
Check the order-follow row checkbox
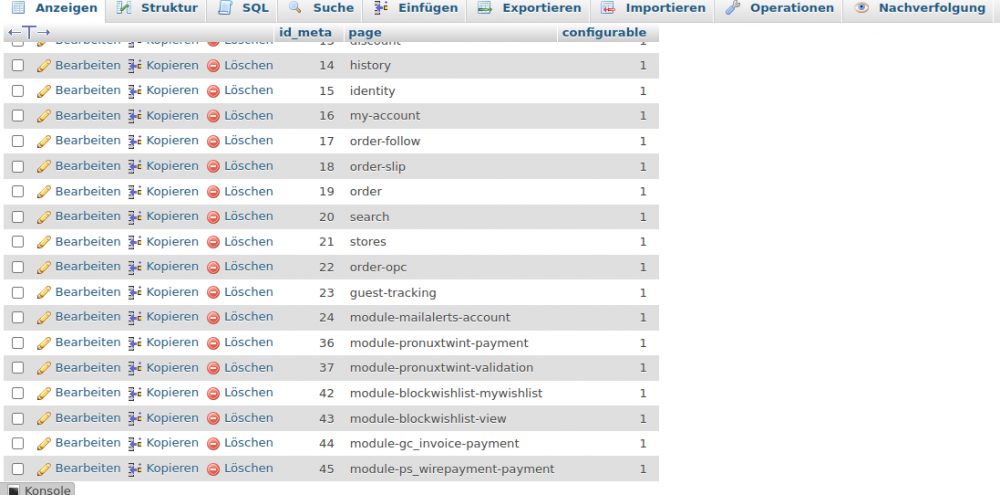(18, 141)
